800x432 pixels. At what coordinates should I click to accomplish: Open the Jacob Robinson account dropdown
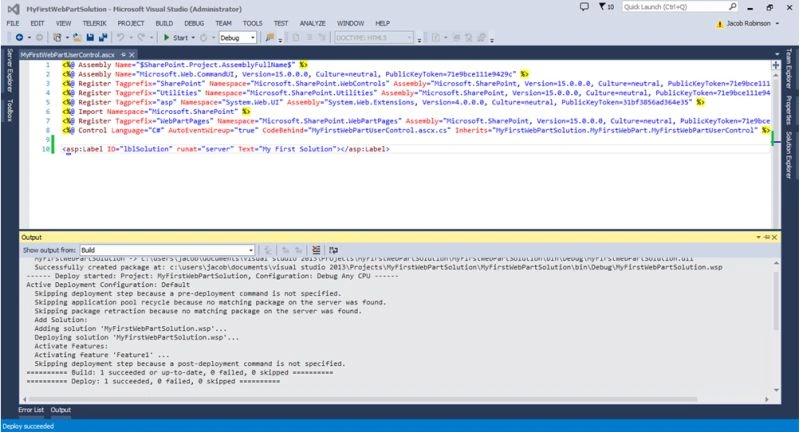tap(753, 23)
